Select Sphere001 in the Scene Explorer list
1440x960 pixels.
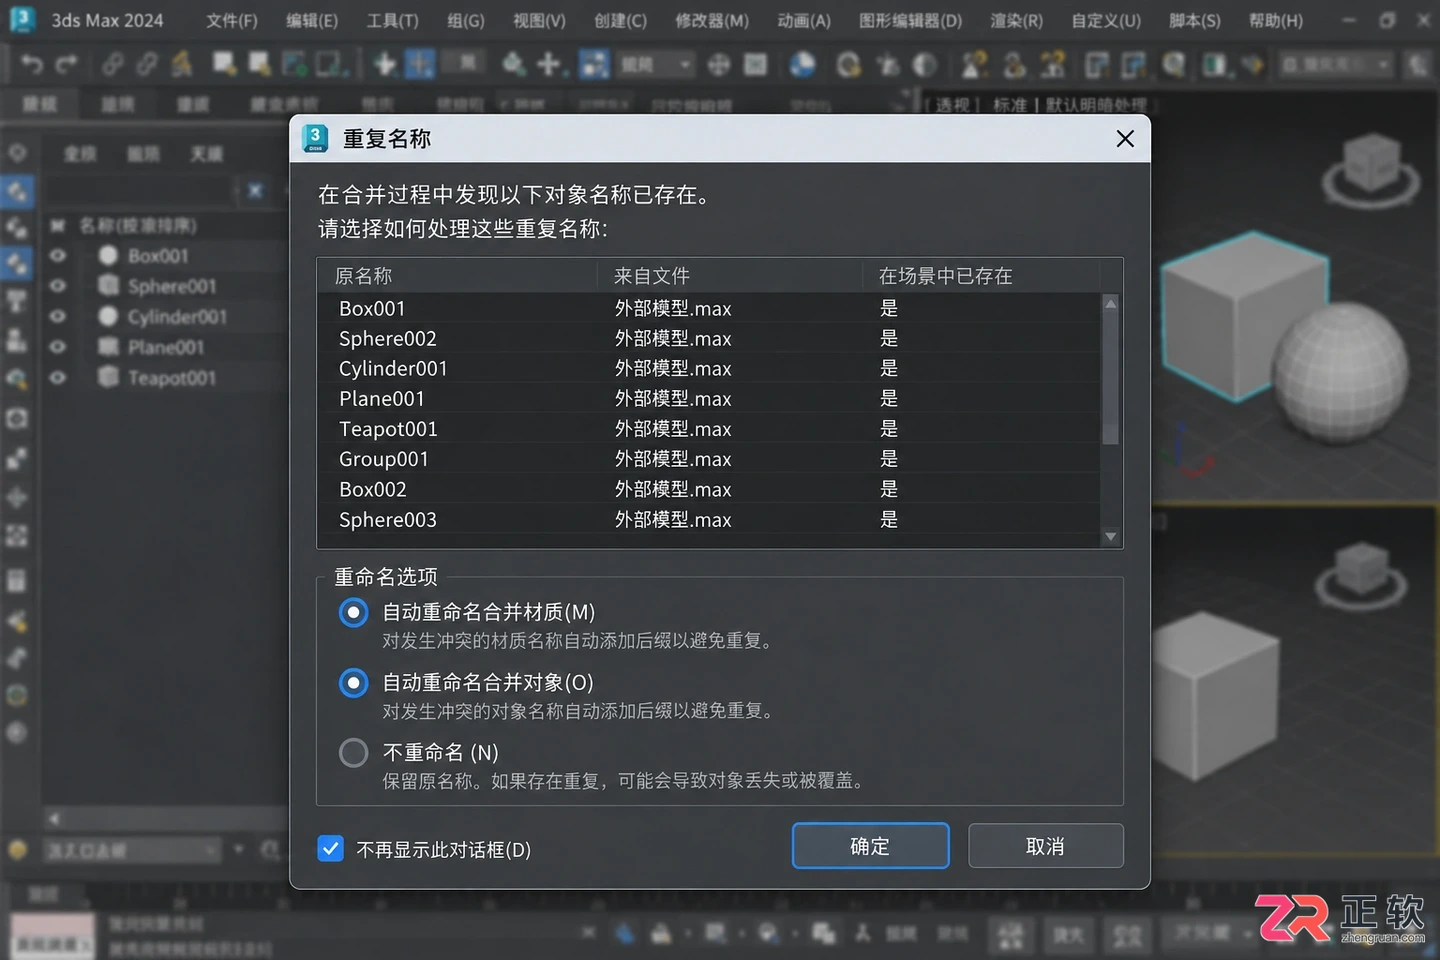[172, 287]
